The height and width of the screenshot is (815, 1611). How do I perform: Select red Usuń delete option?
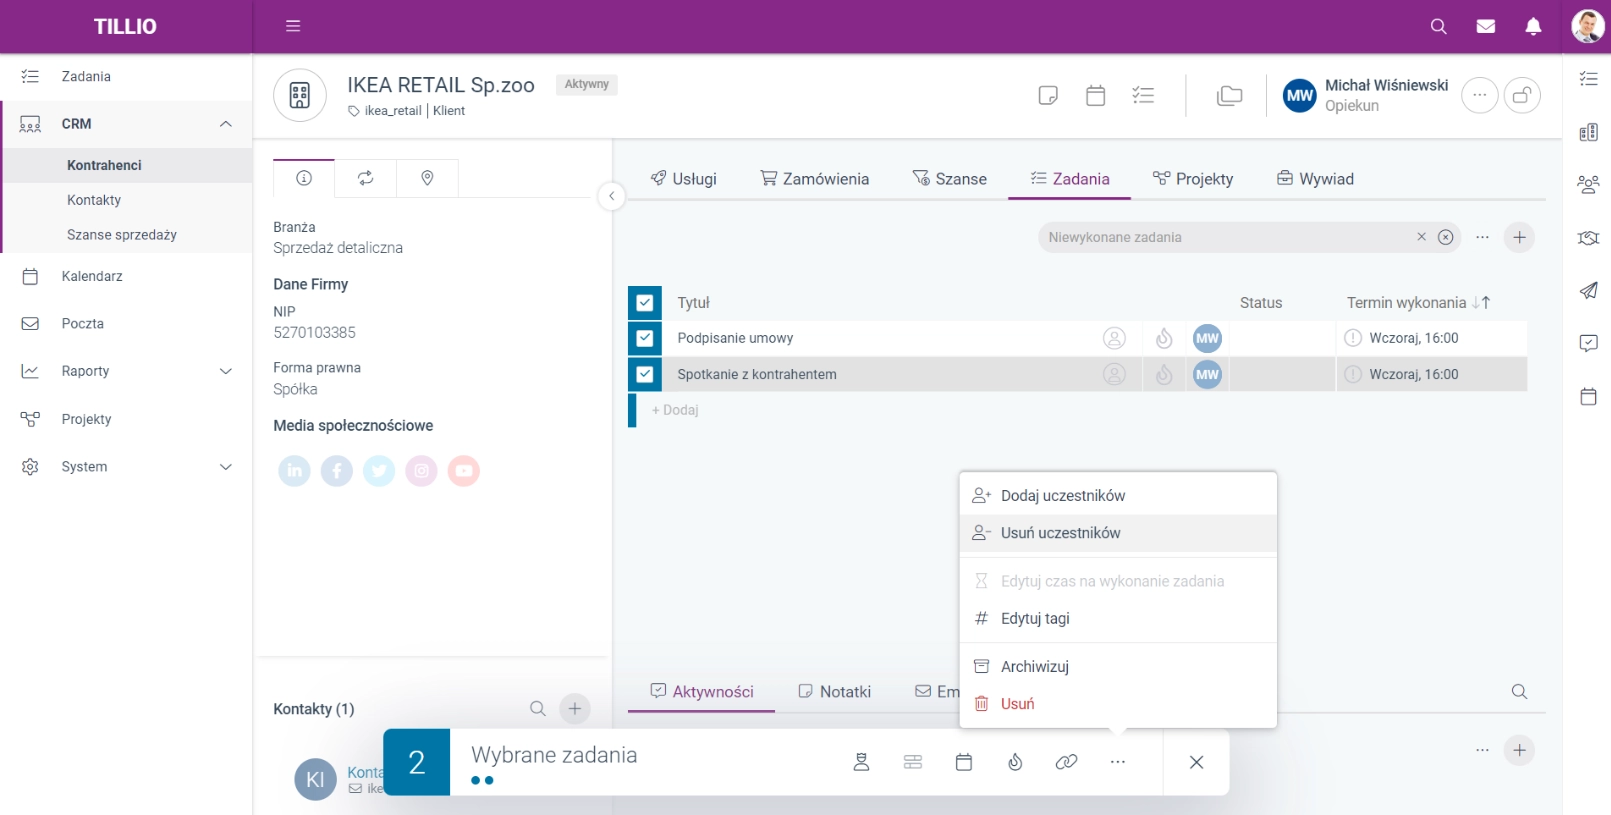(1118, 704)
